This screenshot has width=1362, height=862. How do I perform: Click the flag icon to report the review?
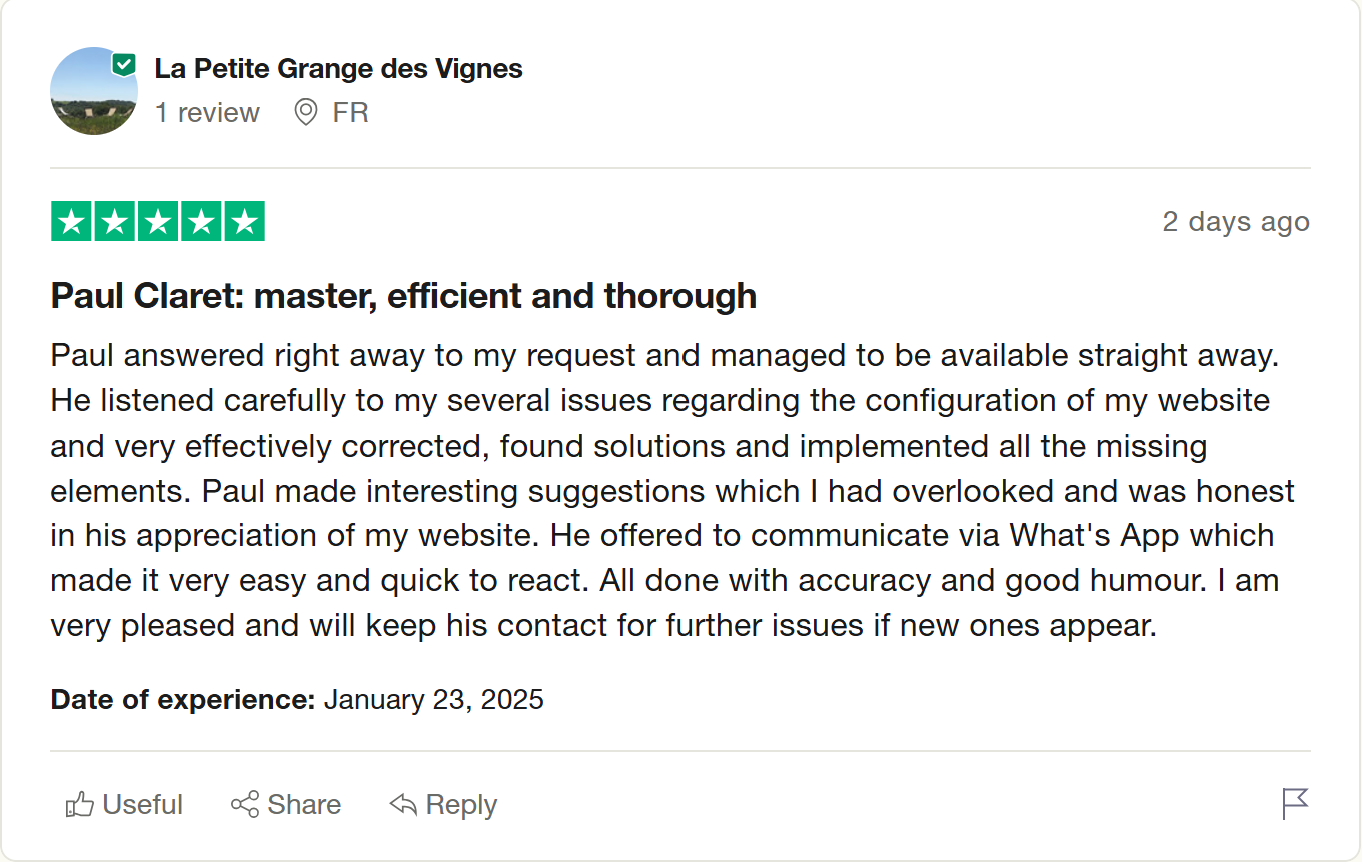tap(1296, 804)
